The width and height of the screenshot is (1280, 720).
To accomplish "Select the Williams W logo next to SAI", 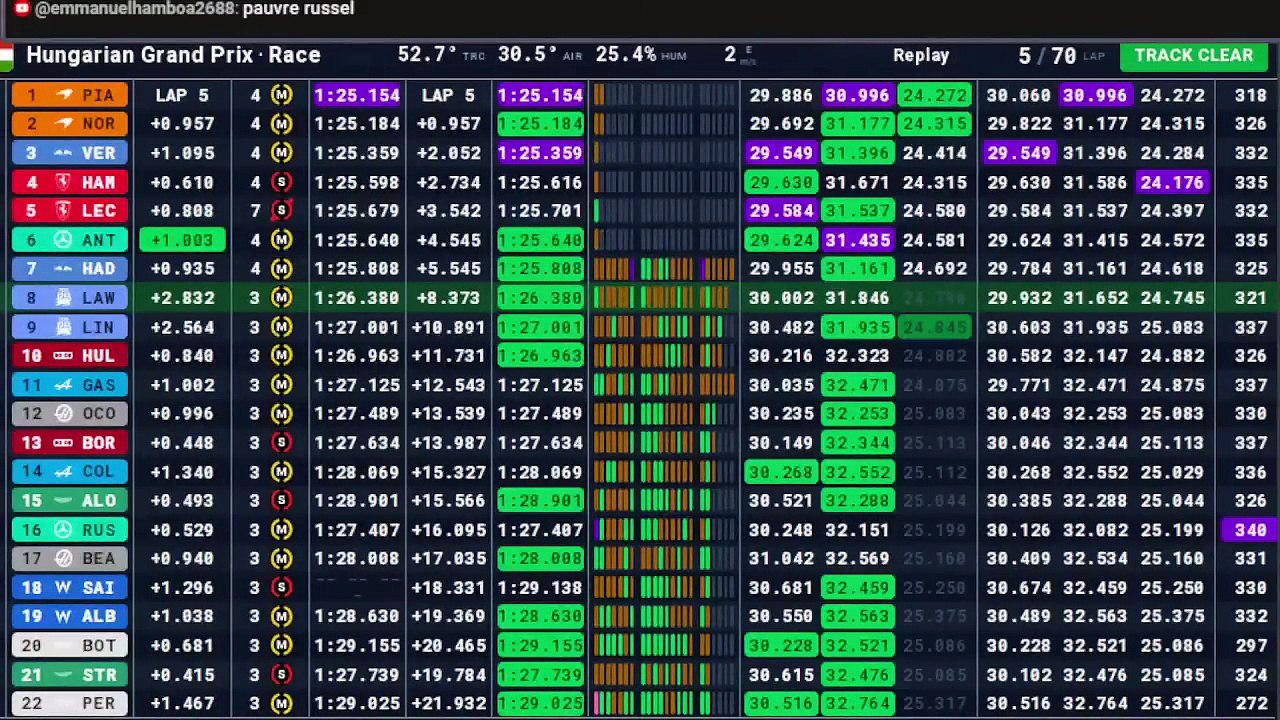I will [64, 588].
